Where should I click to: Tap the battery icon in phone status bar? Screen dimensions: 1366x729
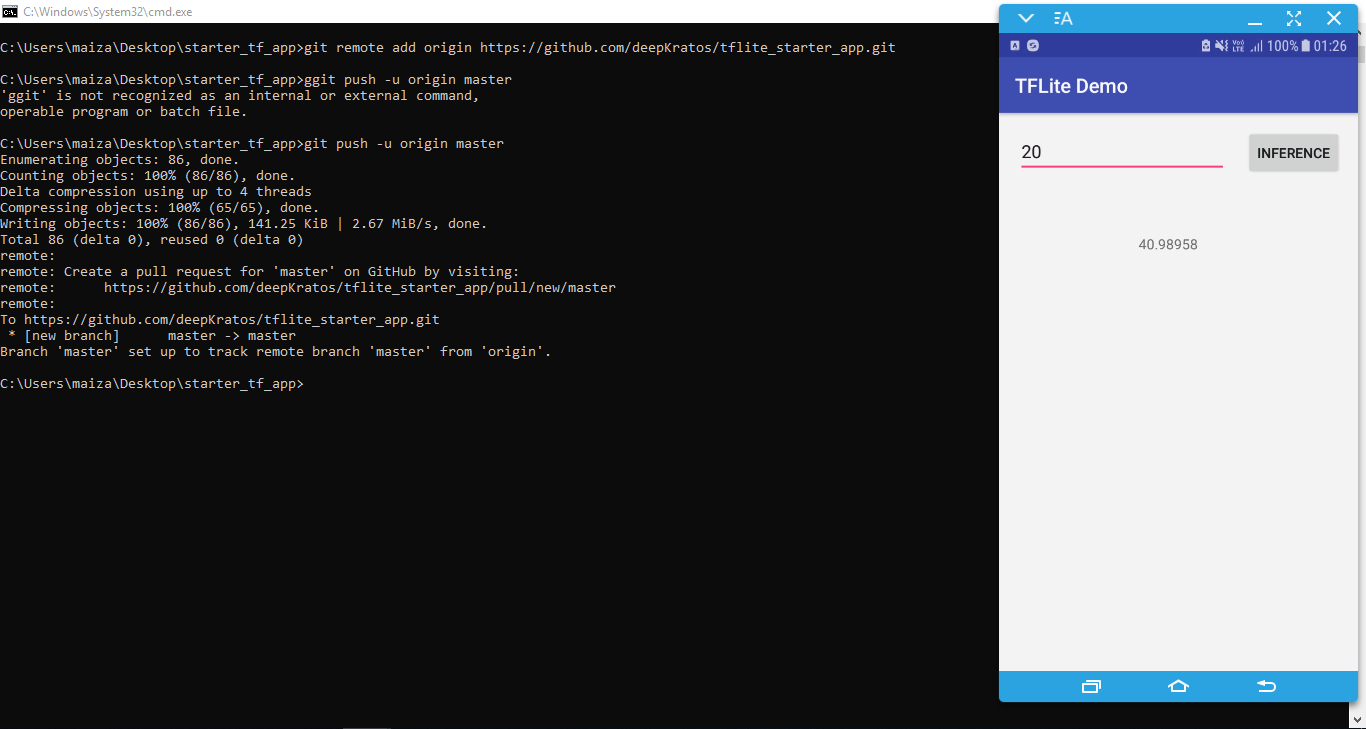point(1304,46)
